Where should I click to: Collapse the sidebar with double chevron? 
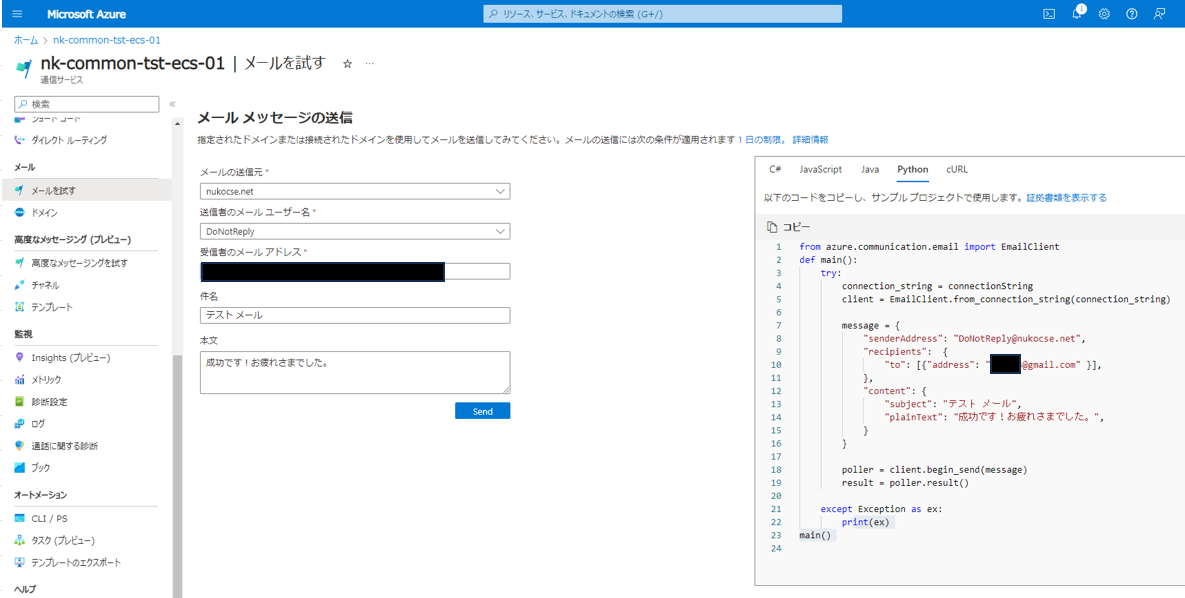pyautogui.click(x=172, y=104)
